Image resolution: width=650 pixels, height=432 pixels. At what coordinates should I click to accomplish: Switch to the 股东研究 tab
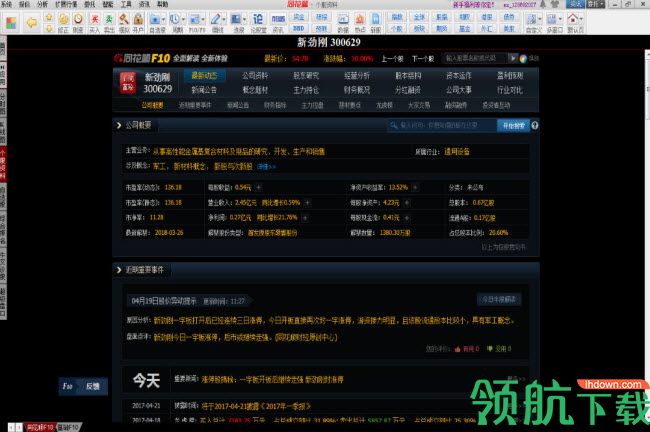[306, 76]
